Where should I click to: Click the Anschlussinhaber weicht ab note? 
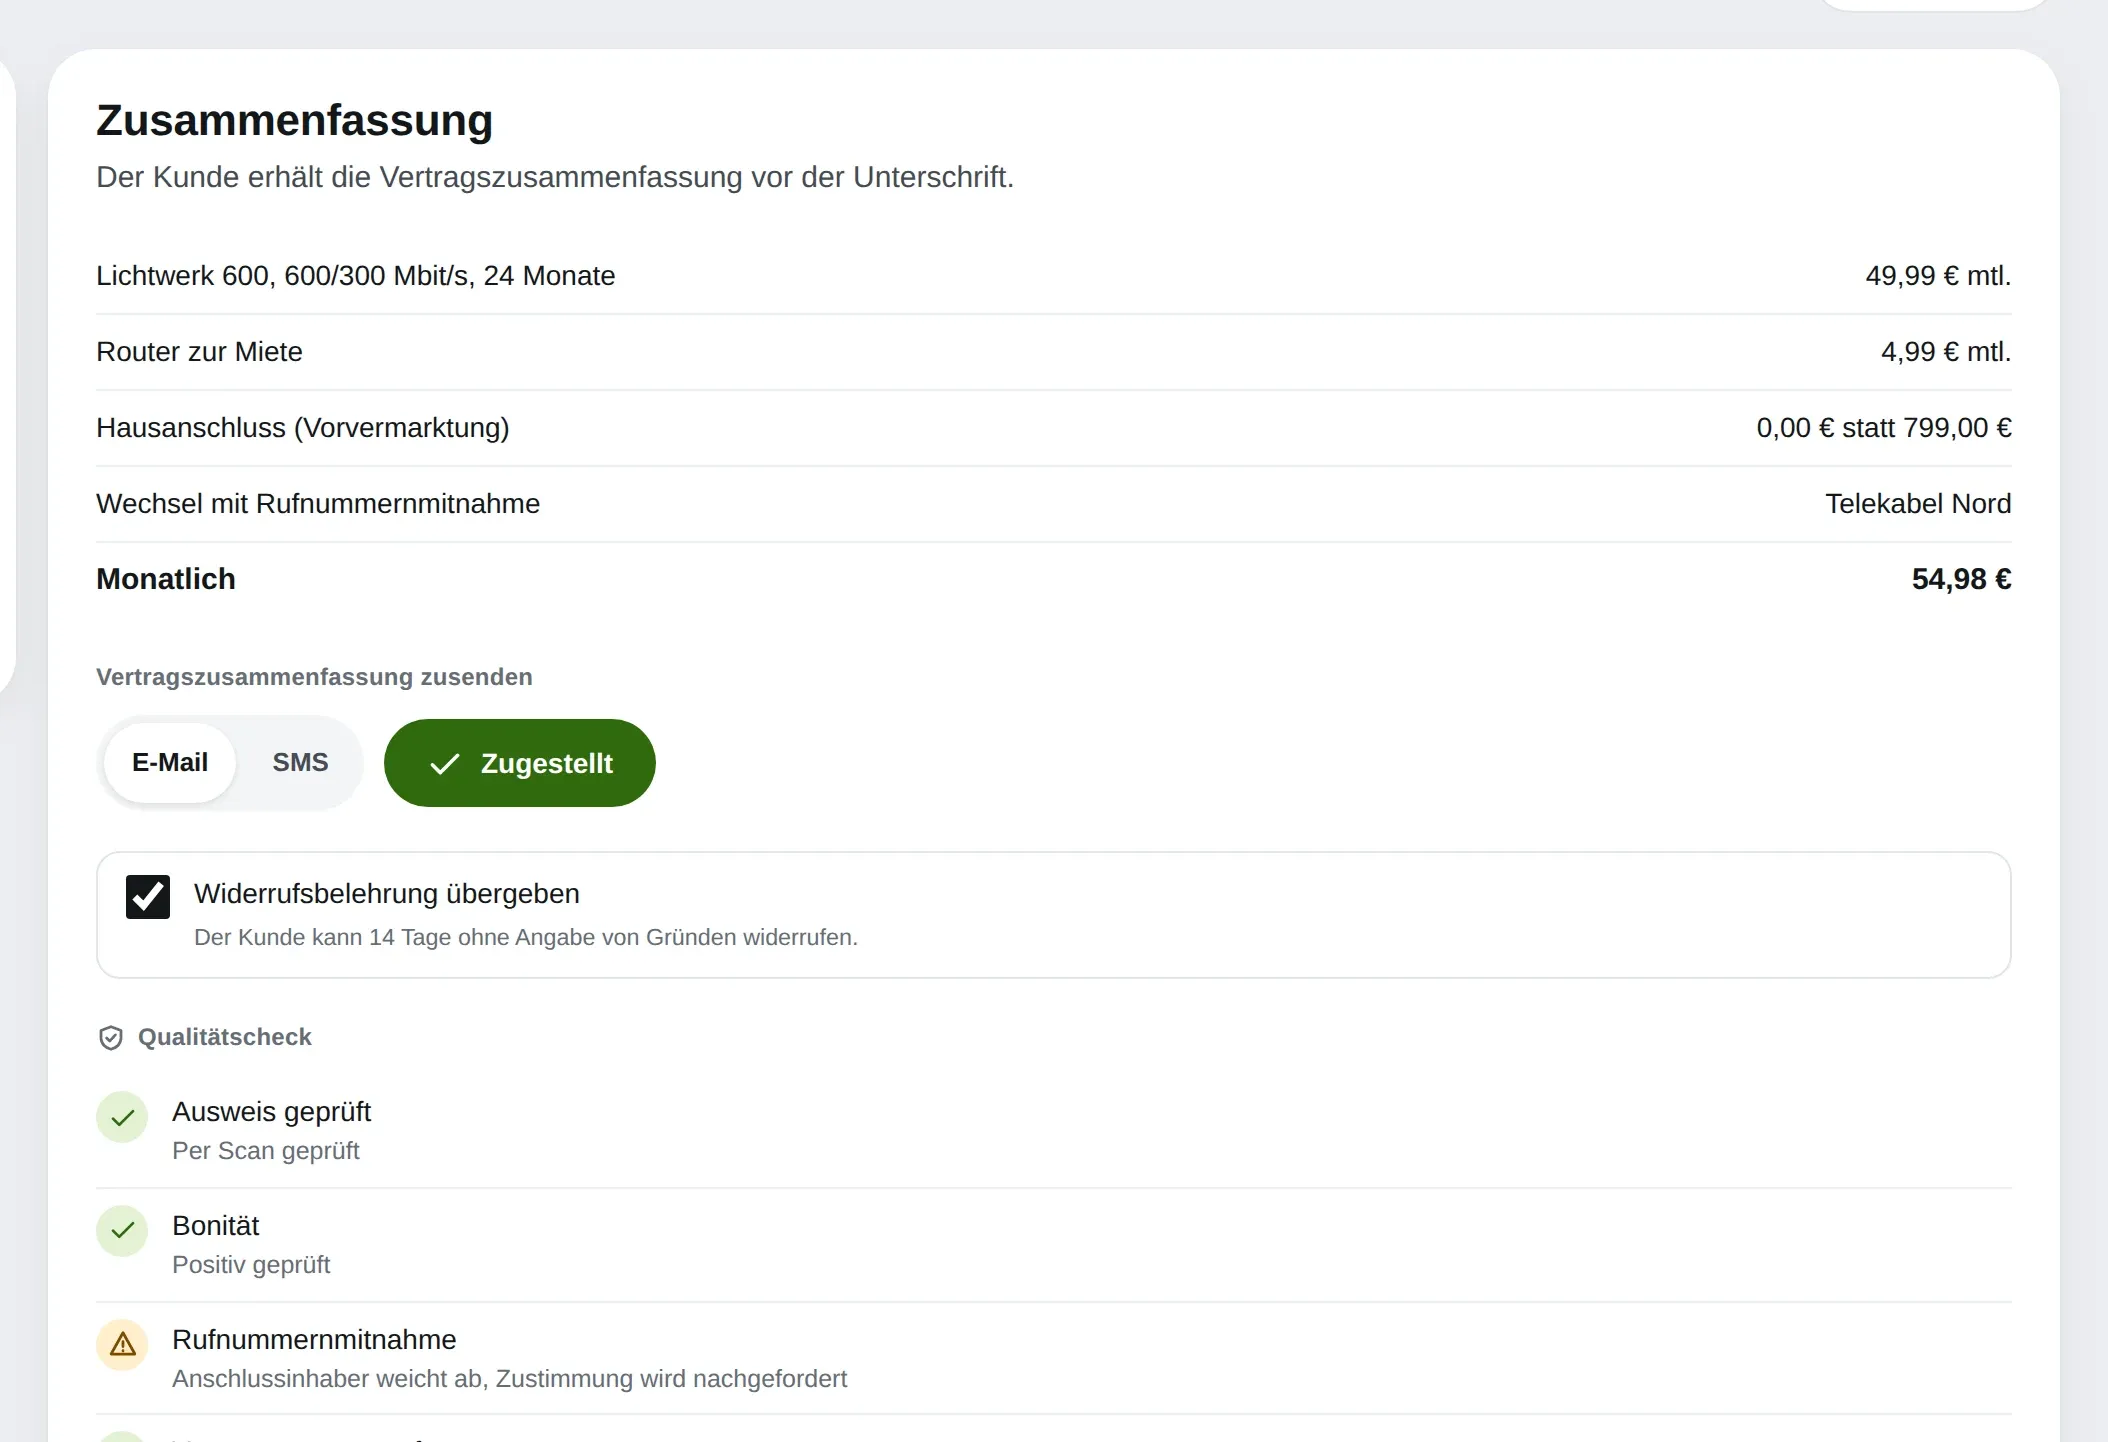tap(510, 1379)
